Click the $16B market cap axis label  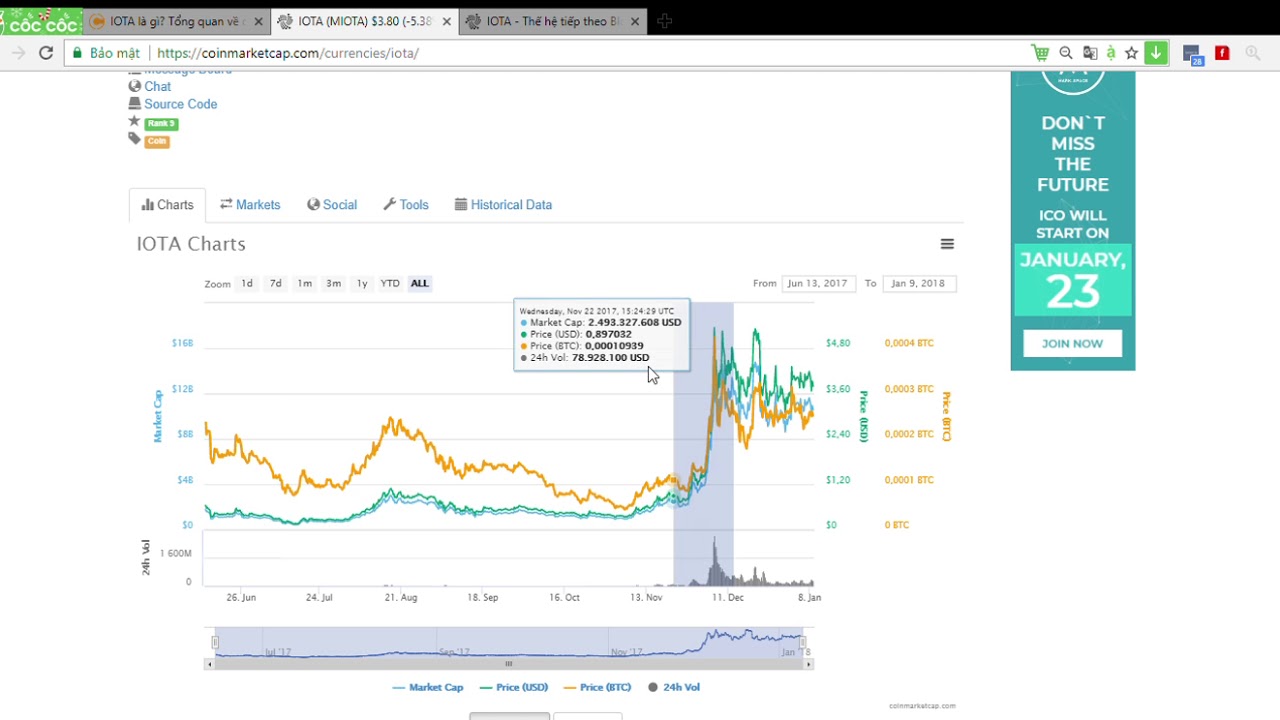[x=182, y=343]
